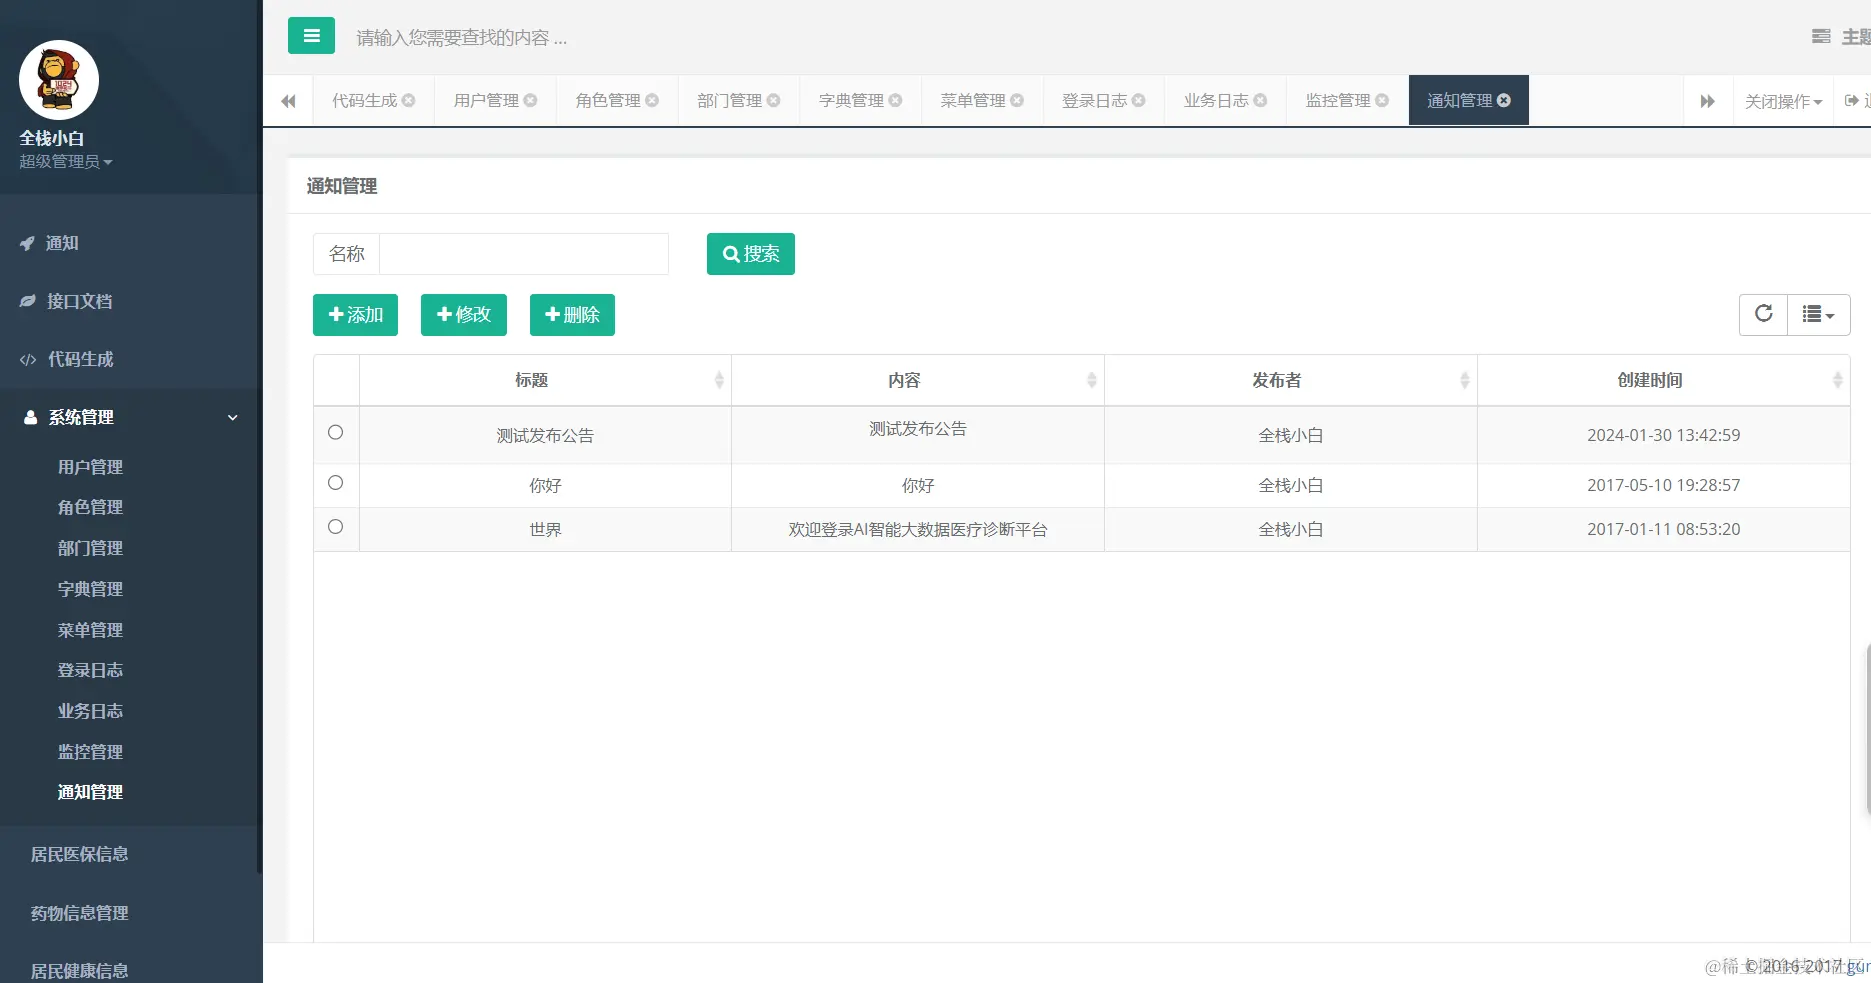Viewport: 1871px width, 983px height.
Task: Focus the 名称 search input field
Action: (x=524, y=254)
